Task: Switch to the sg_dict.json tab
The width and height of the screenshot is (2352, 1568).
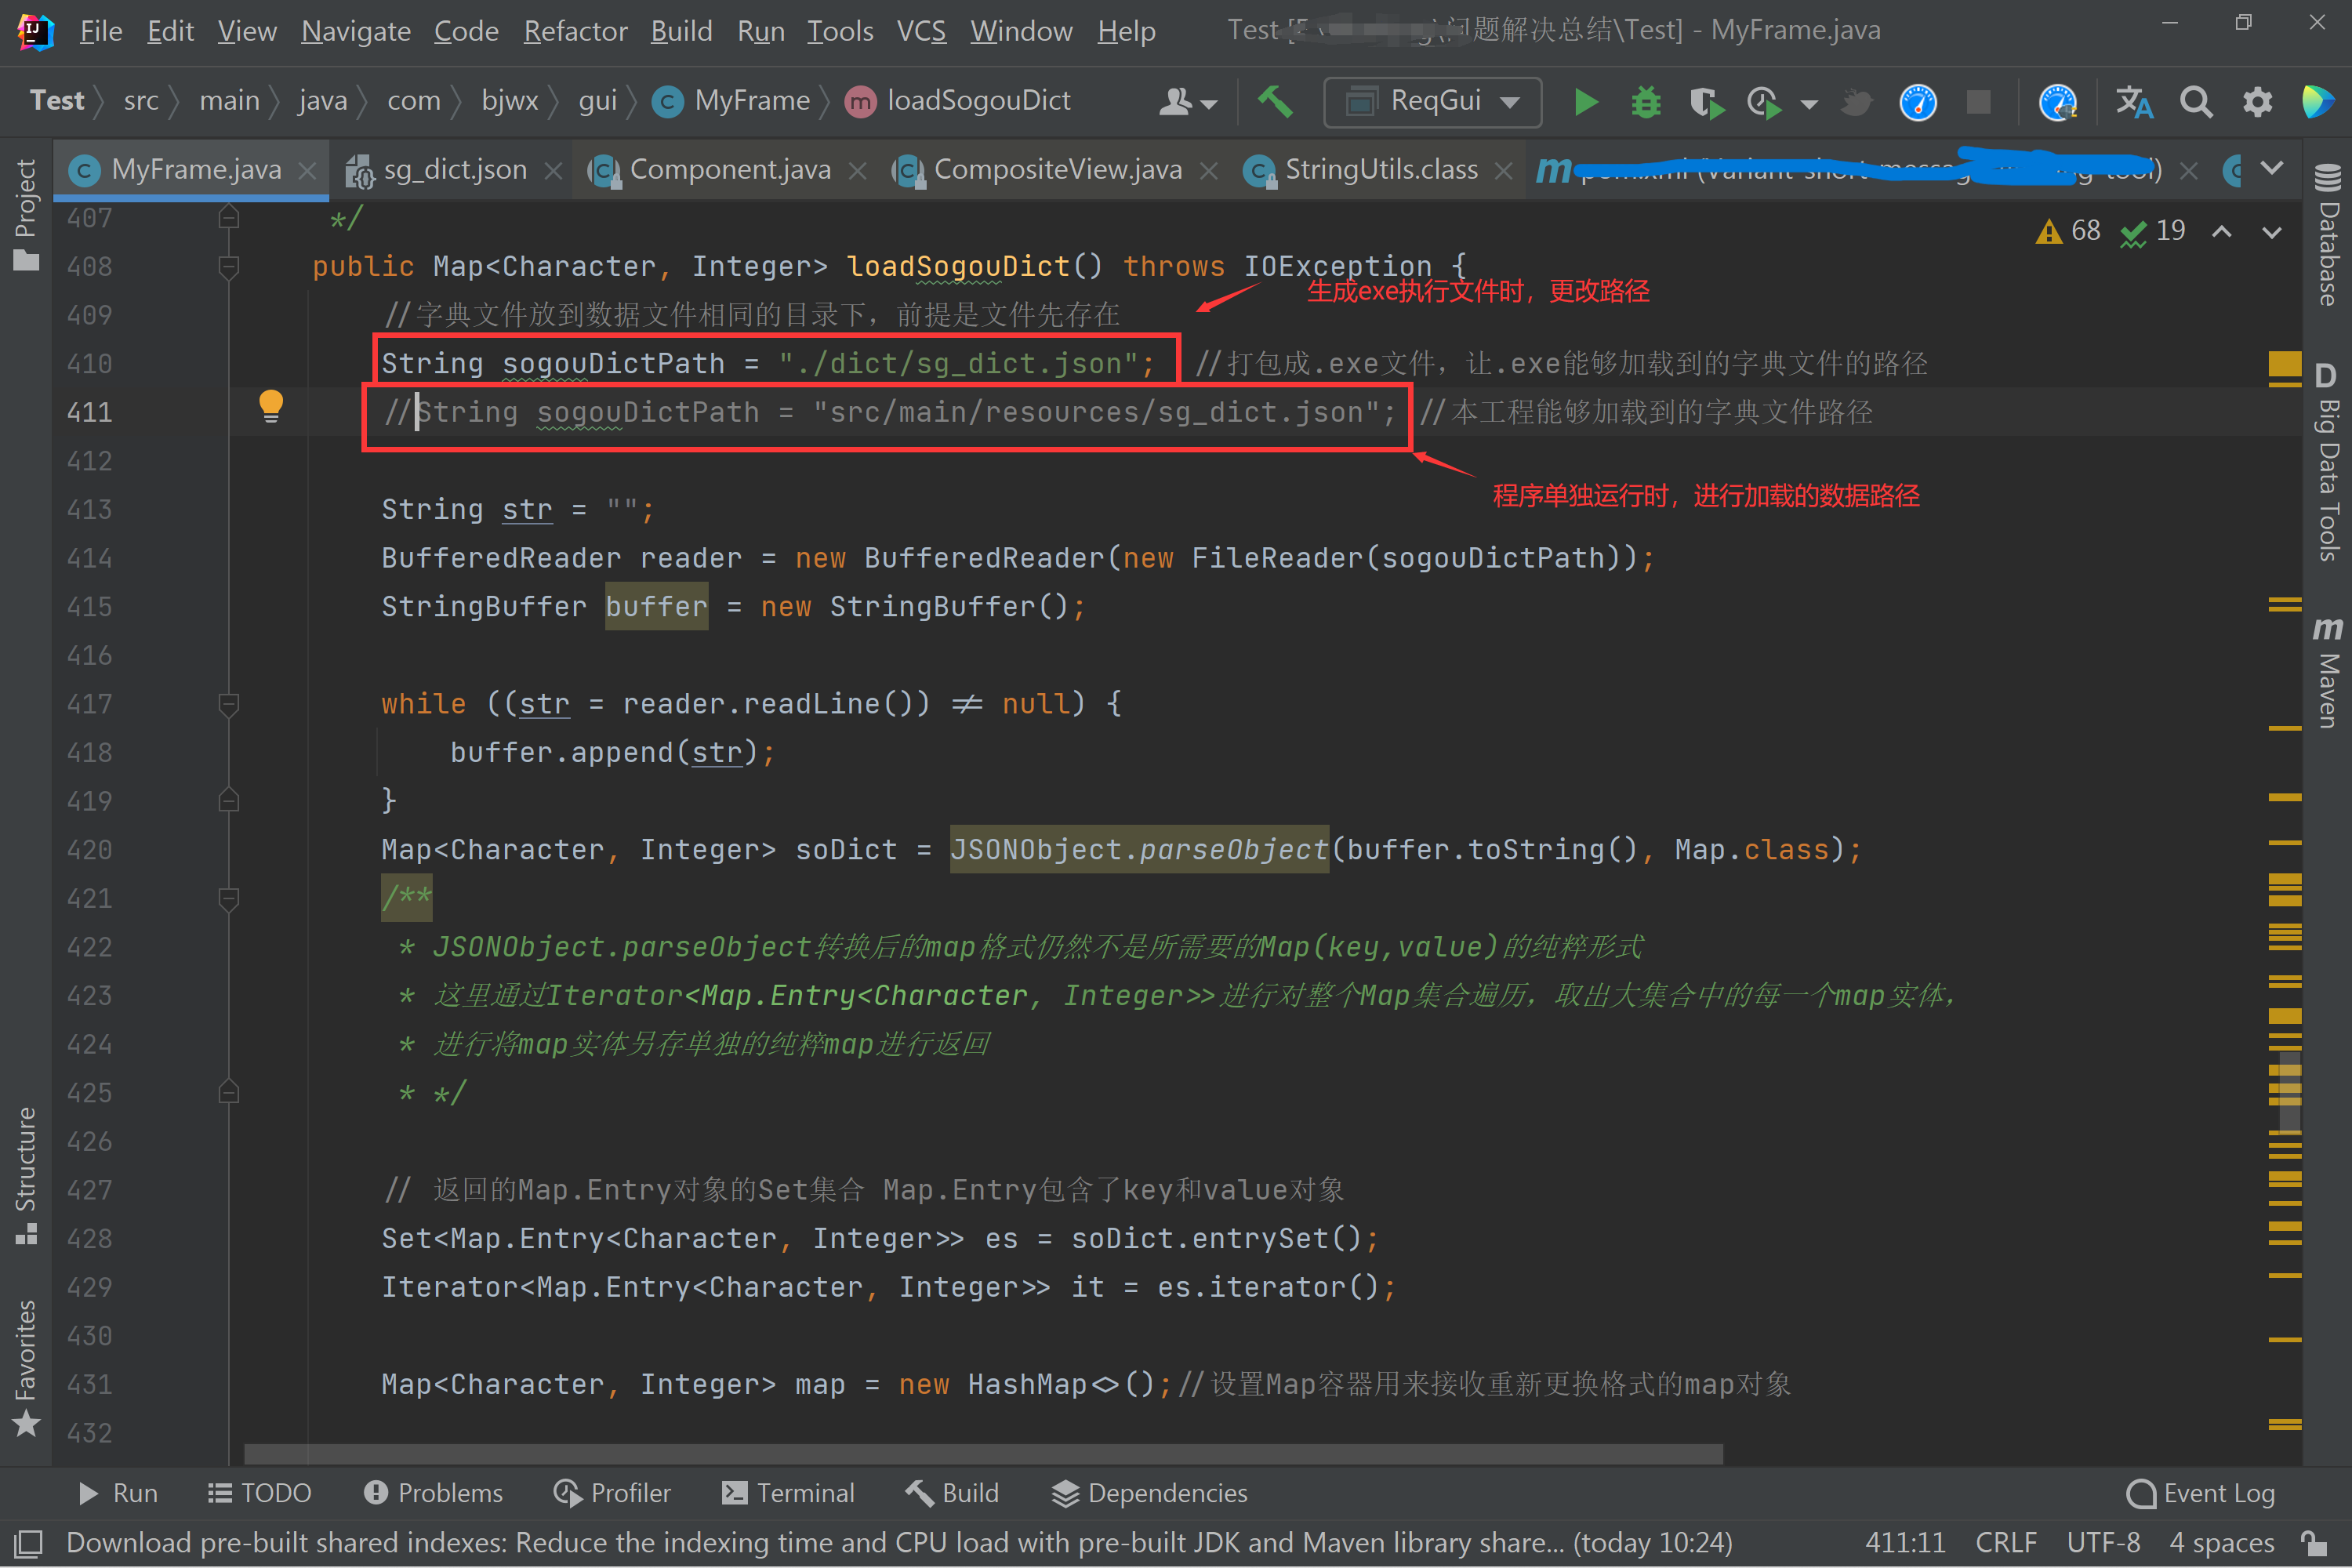Action: (x=455, y=170)
